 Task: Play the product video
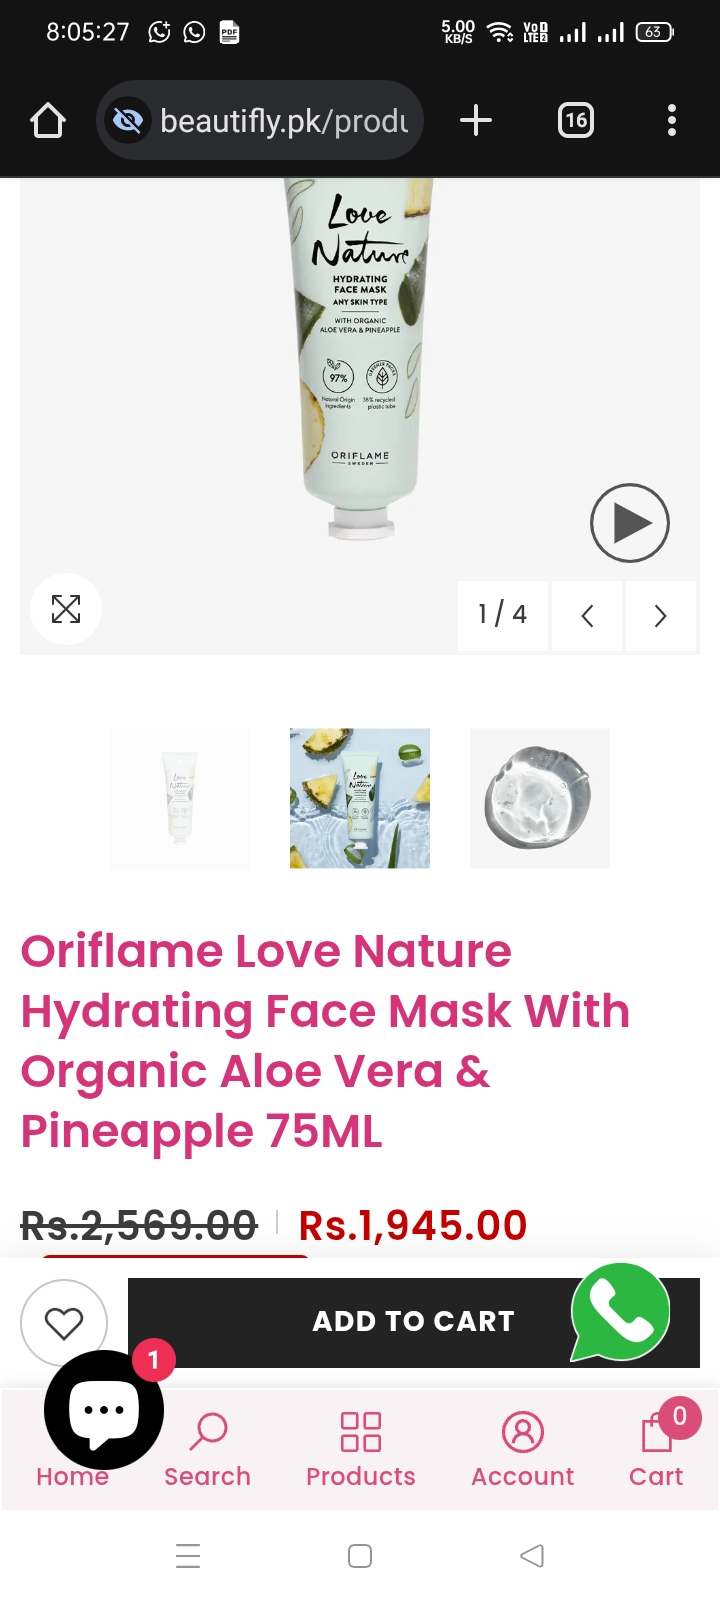629,523
